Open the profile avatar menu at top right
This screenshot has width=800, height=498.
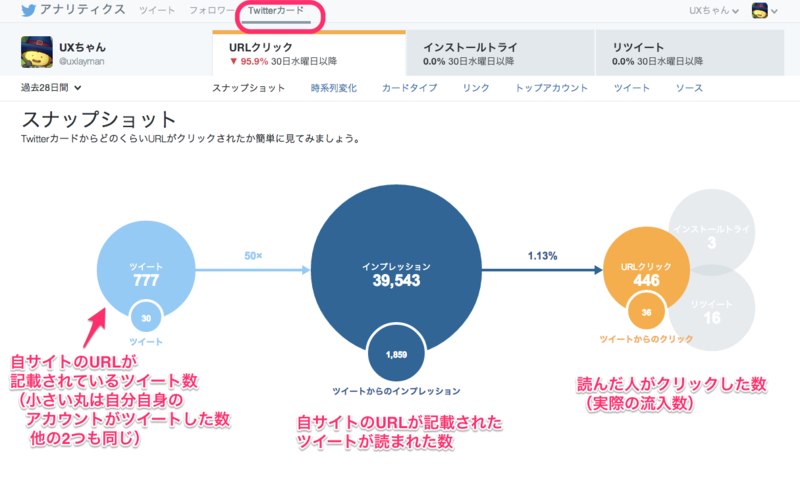764,10
